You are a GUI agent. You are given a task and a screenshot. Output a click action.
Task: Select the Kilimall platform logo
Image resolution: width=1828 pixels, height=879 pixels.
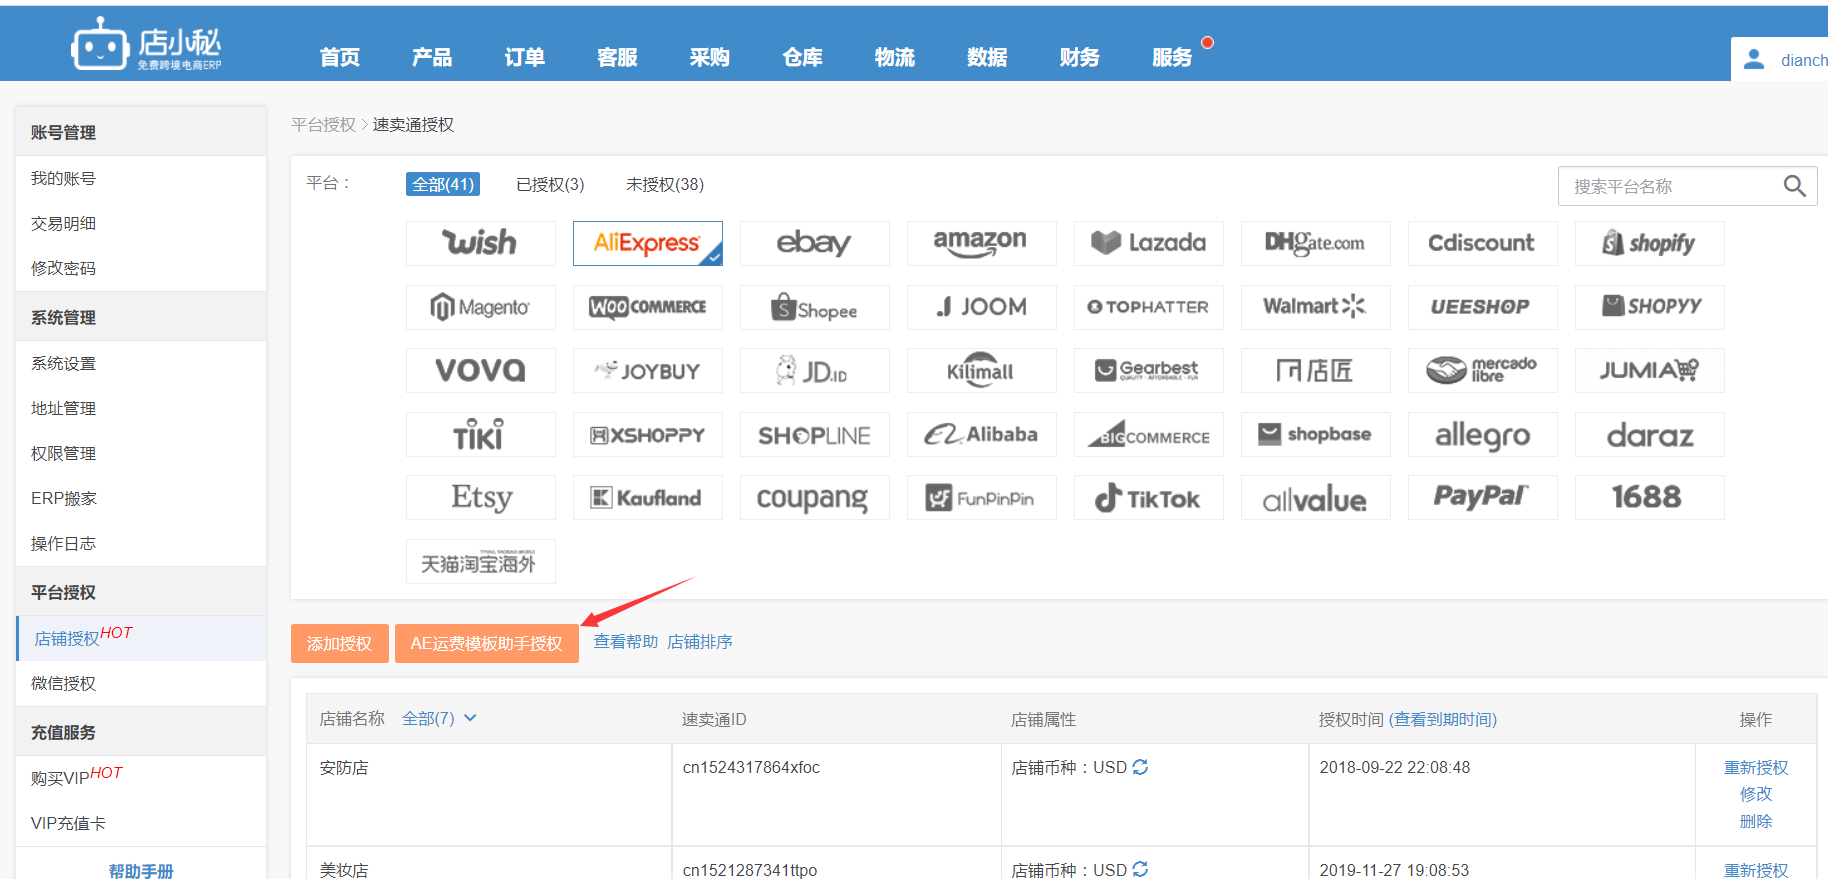[x=981, y=370]
